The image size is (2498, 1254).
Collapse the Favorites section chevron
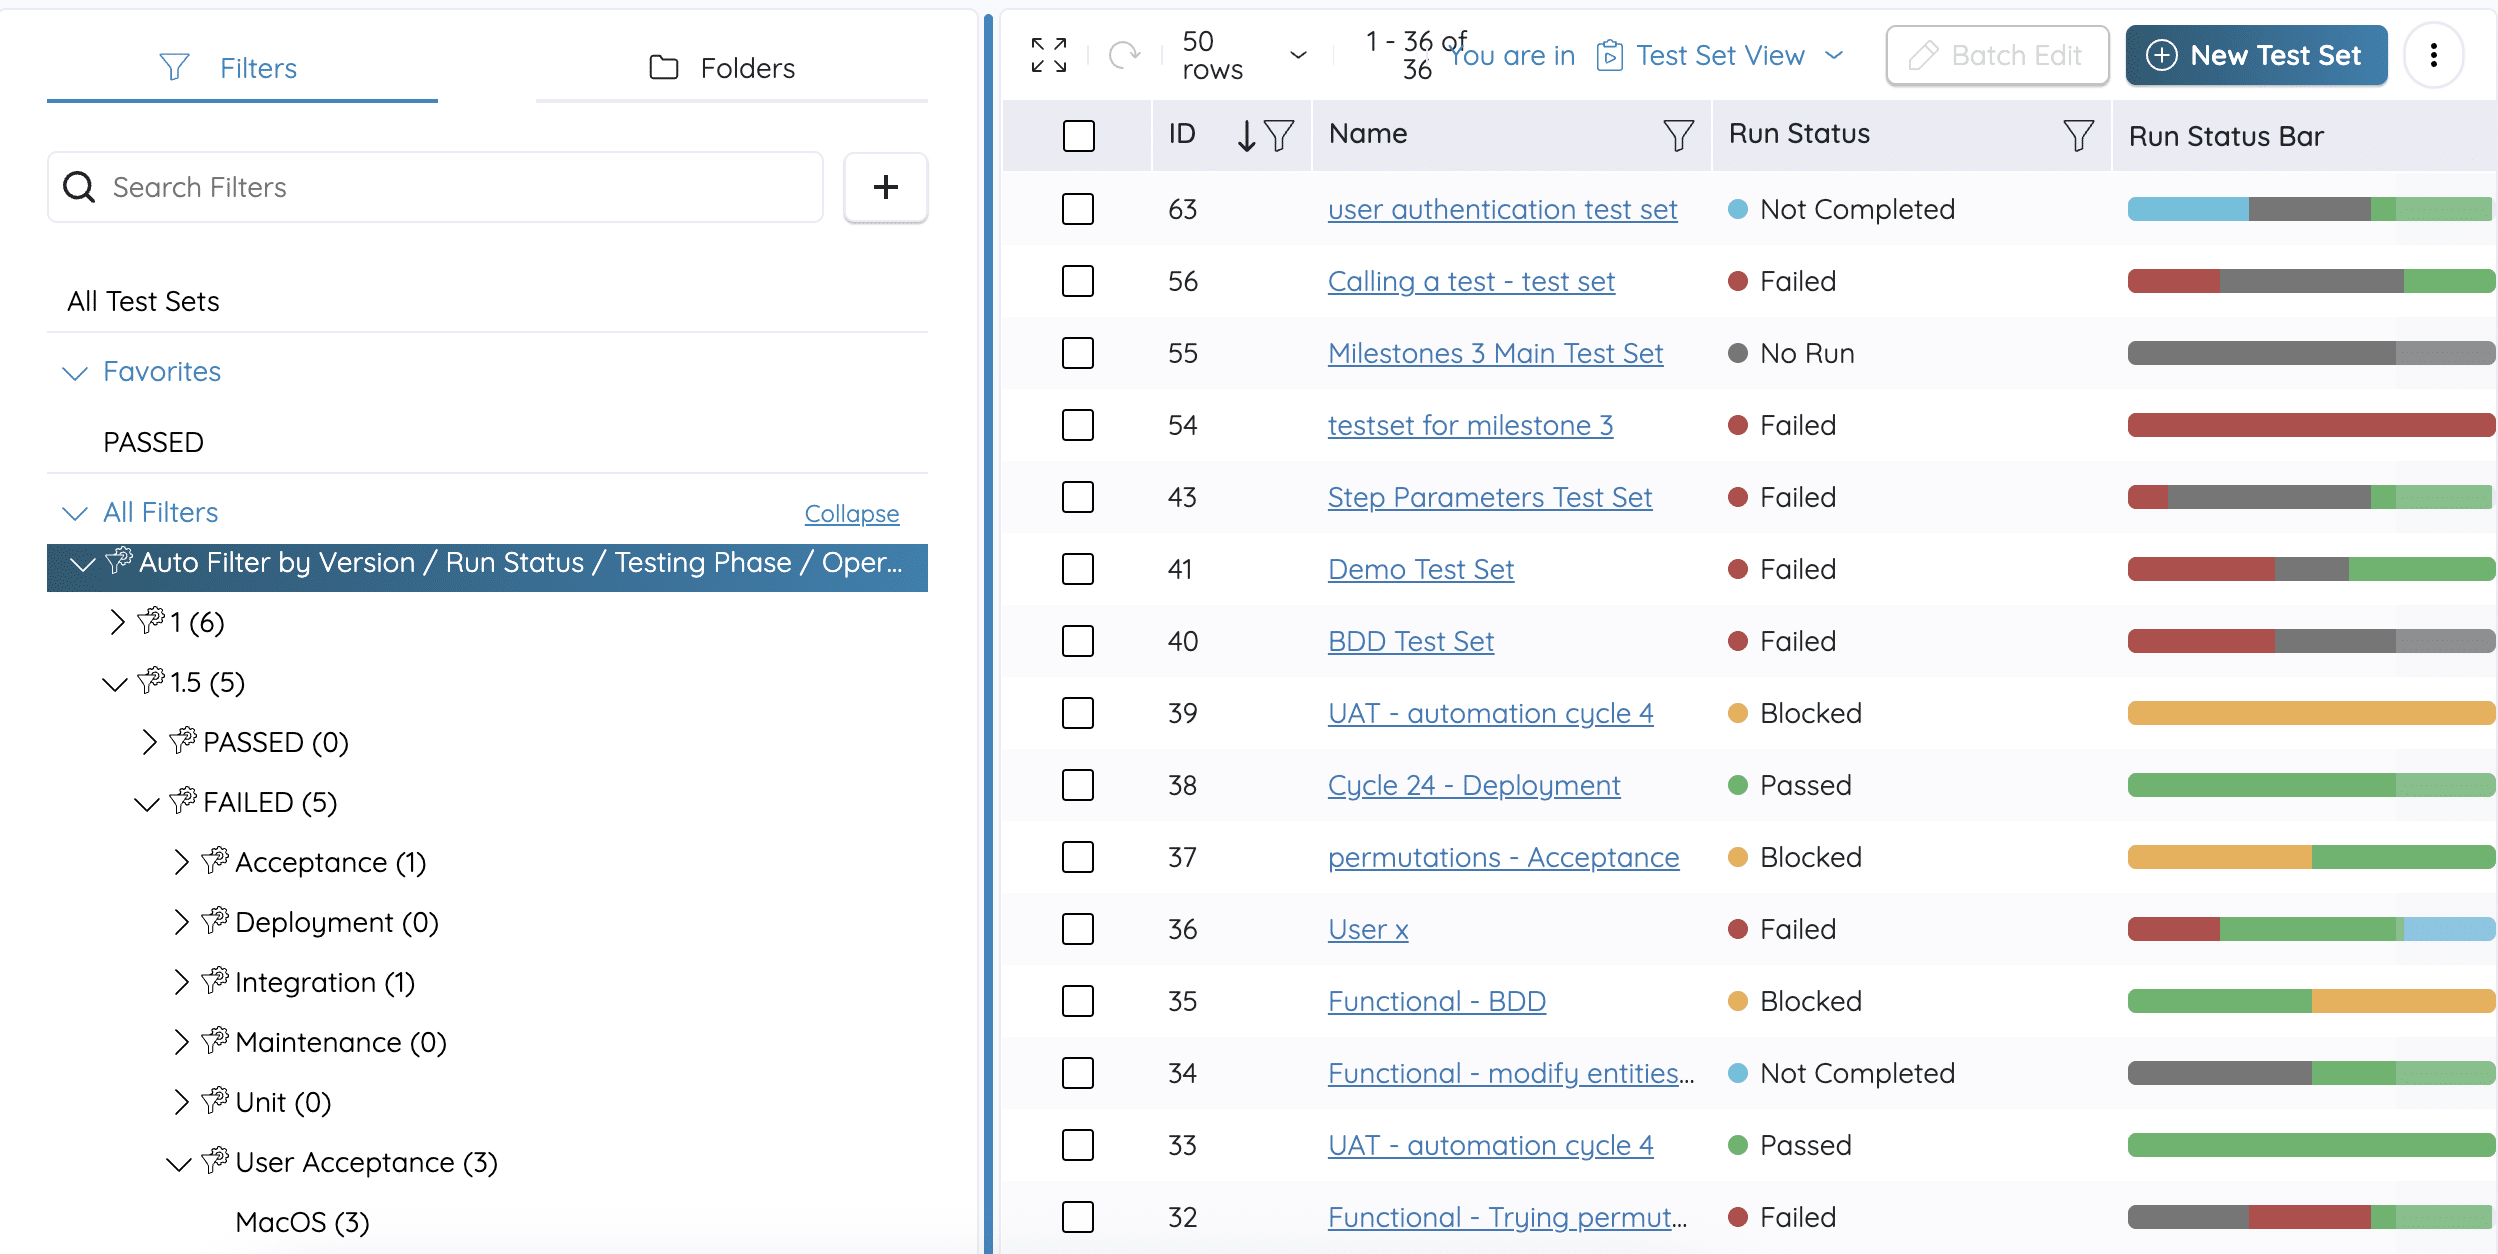pyautogui.click(x=75, y=372)
